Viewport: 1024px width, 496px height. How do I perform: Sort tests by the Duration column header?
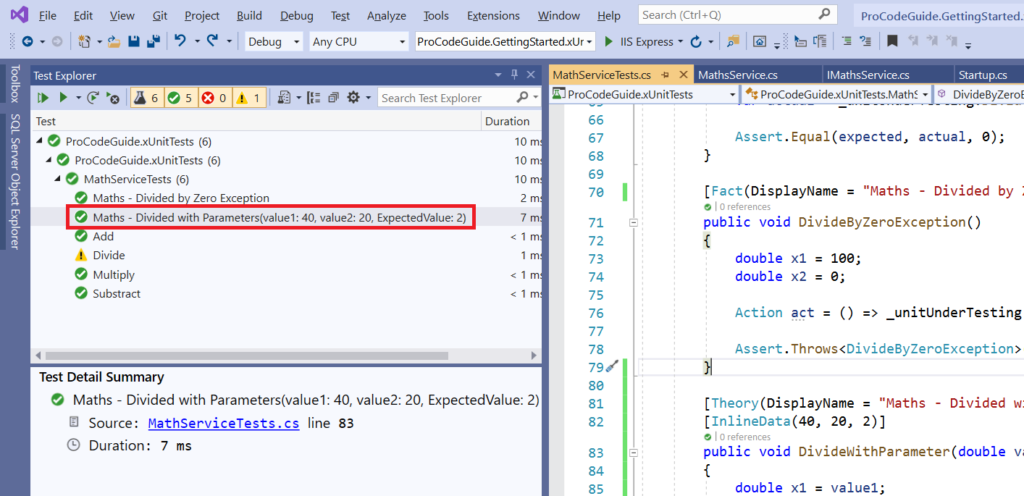[x=512, y=121]
